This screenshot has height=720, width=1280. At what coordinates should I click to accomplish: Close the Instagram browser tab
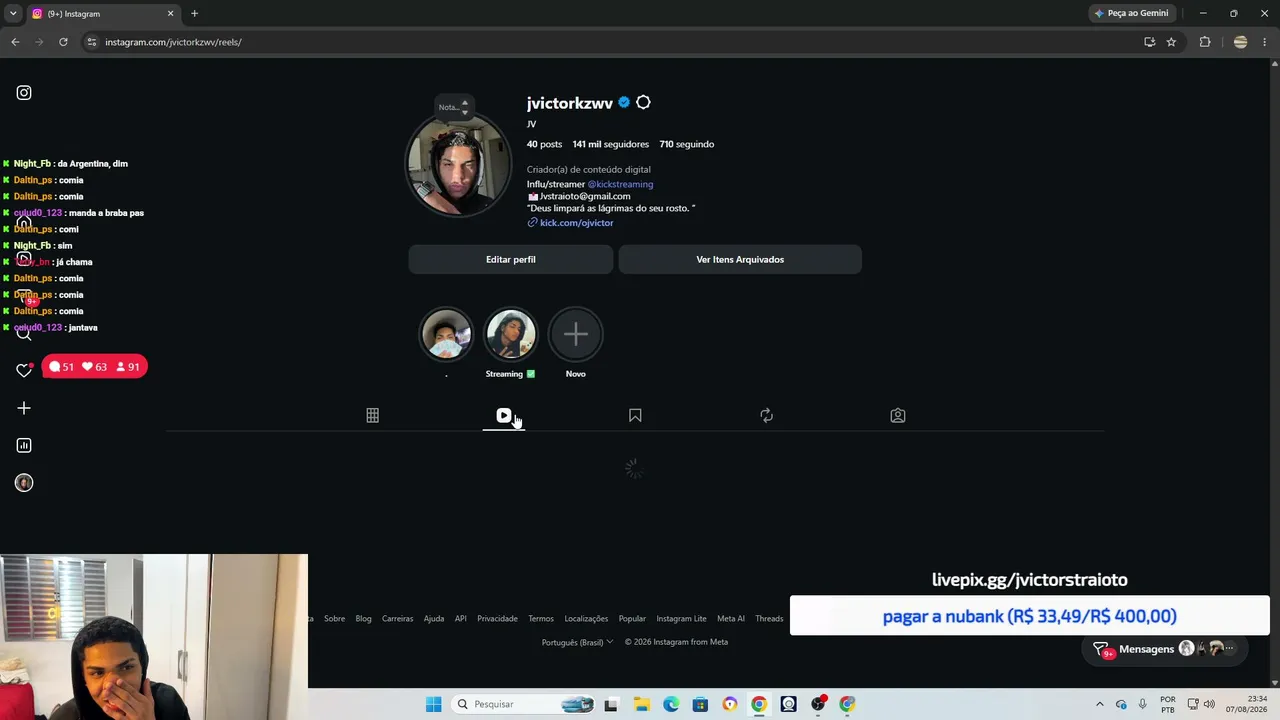170,14
